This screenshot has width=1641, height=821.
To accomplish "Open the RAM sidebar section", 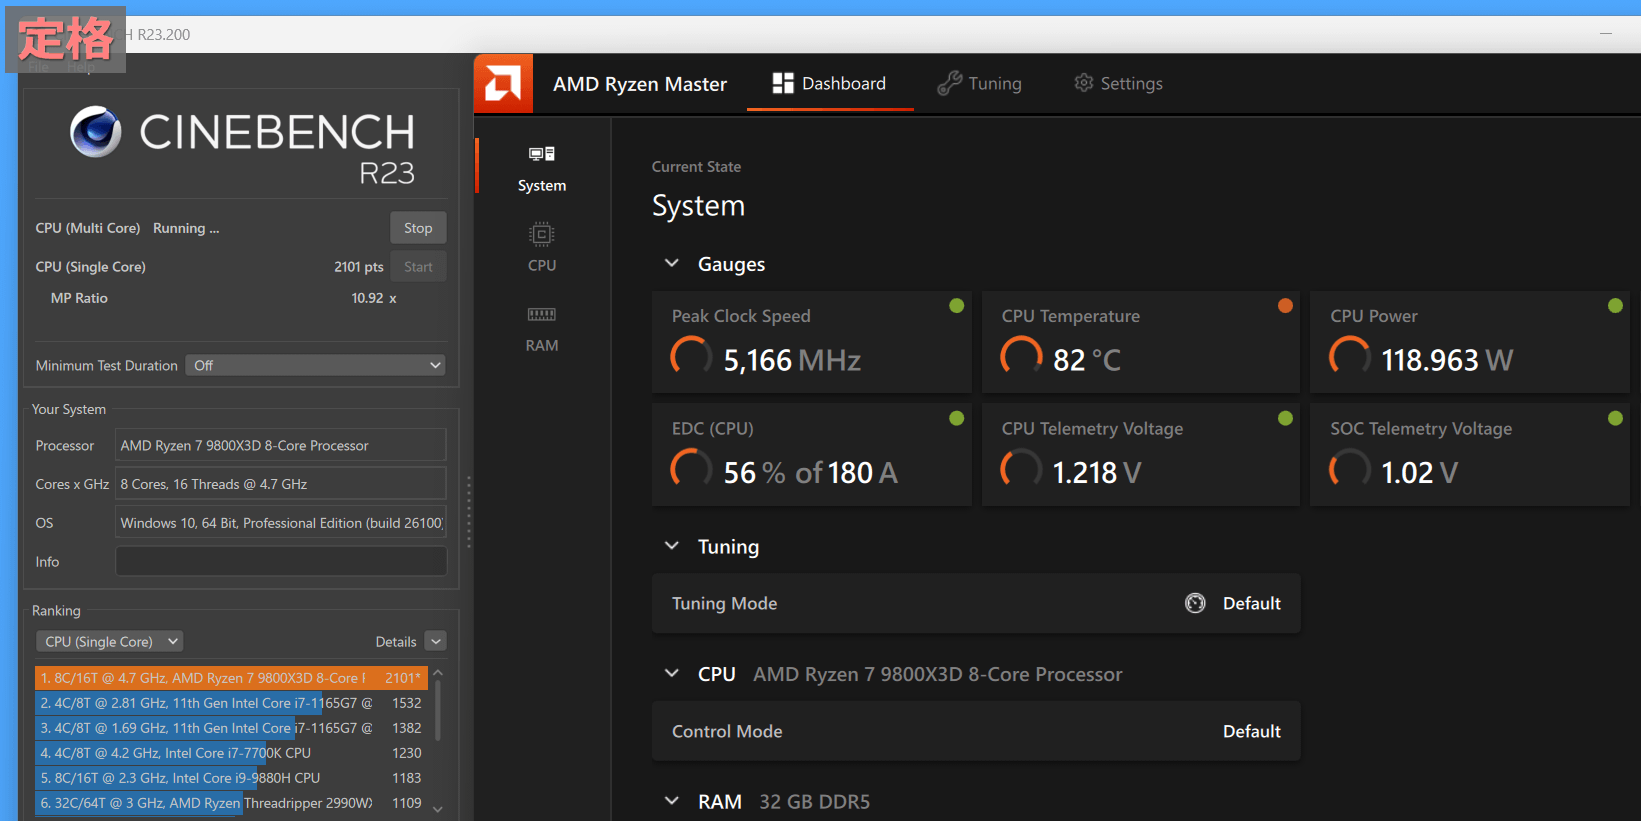I will (x=542, y=328).
